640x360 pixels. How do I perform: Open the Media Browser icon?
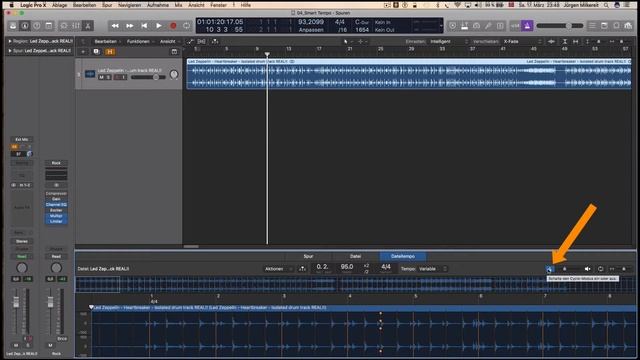click(628, 26)
